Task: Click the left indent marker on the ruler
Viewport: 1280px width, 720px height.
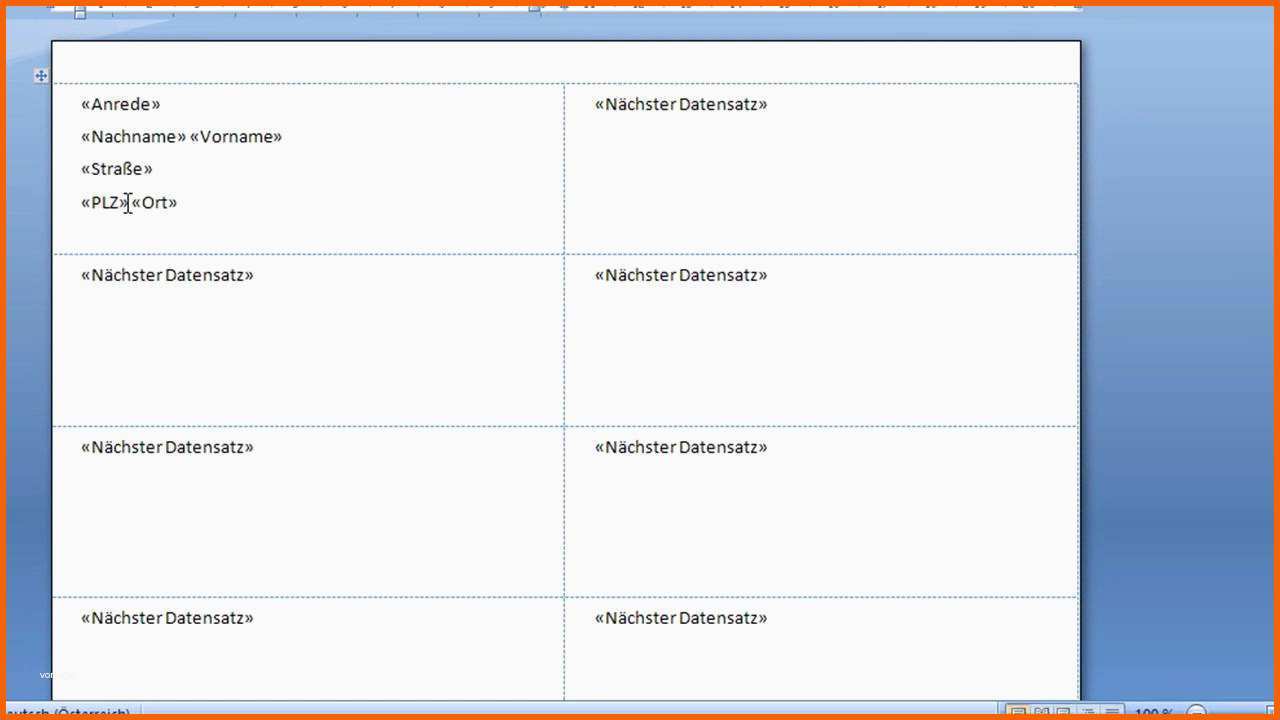Action: pyautogui.click(x=80, y=11)
